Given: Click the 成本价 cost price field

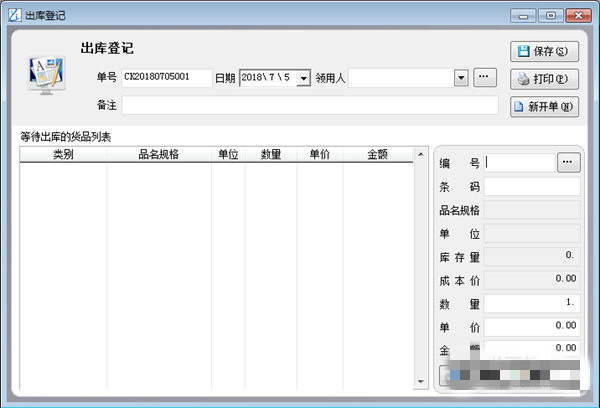Looking at the screenshot, I should [532, 280].
